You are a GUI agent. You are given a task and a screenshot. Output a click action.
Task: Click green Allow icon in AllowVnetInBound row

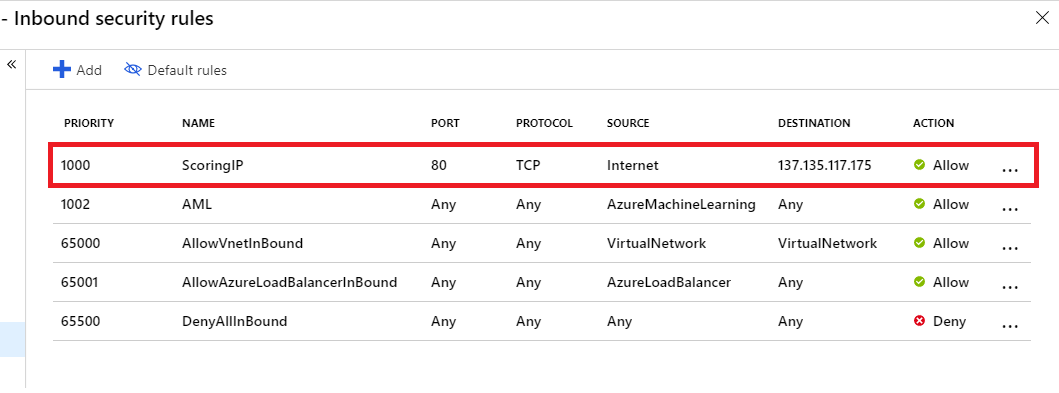[x=919, y=243]
